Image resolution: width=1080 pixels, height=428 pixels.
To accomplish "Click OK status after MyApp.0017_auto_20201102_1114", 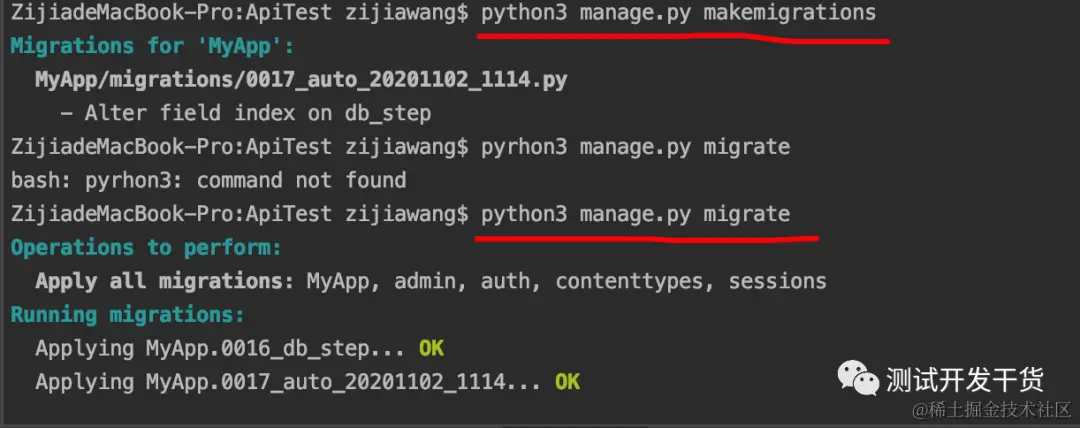I will click(x=568, y=382).
